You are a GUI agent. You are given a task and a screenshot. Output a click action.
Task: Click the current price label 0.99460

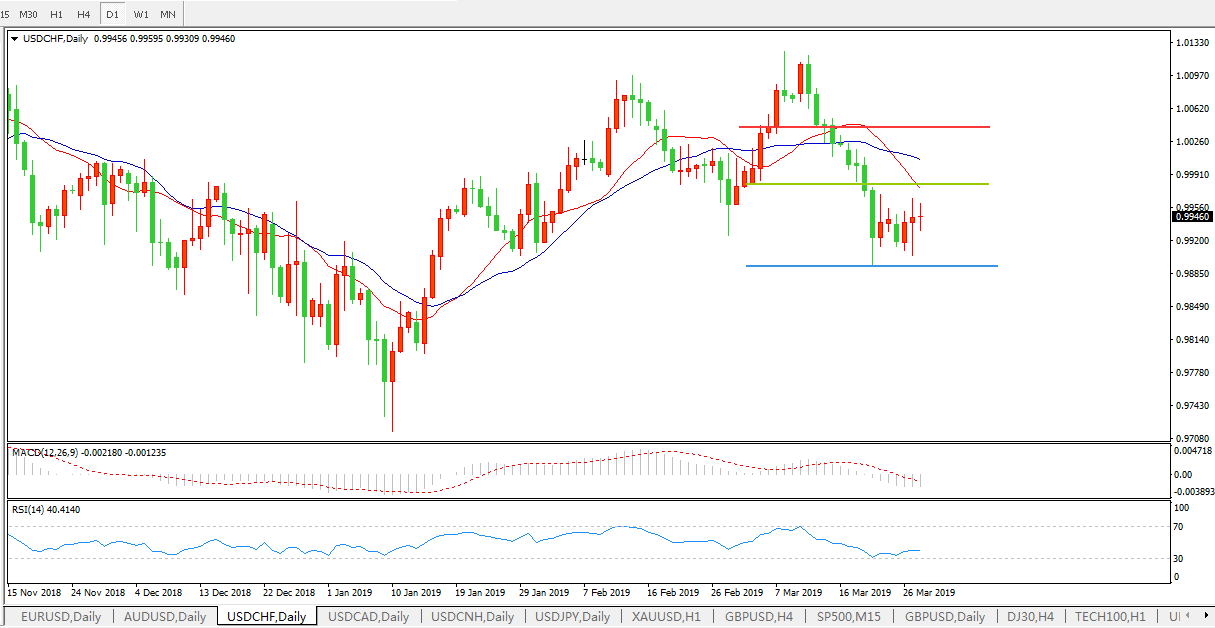(x=1191, y=216)
